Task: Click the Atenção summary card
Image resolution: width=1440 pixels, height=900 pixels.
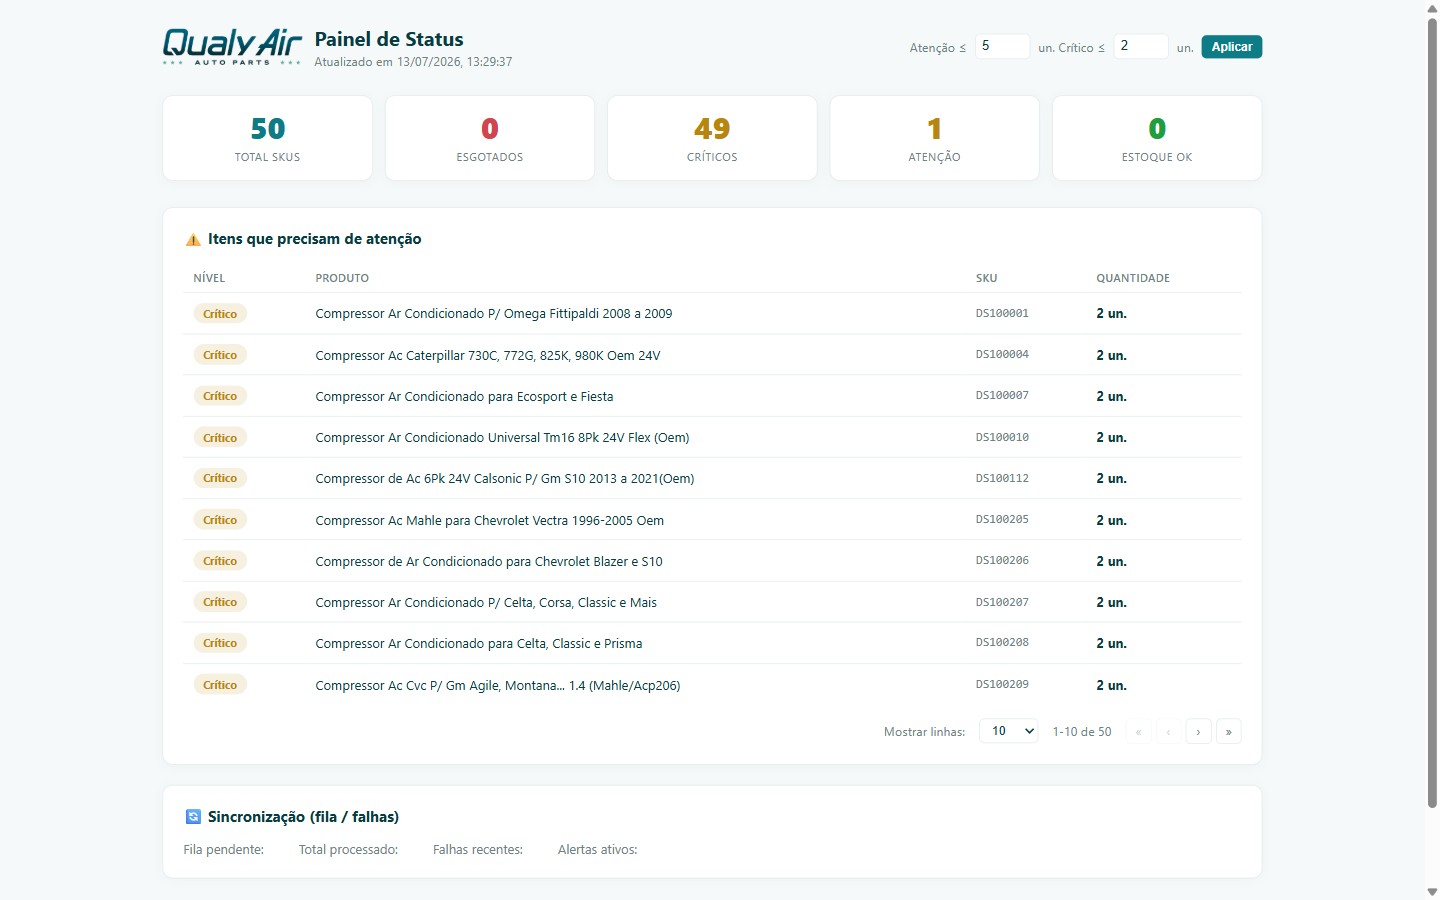Action: coord(934,138)
